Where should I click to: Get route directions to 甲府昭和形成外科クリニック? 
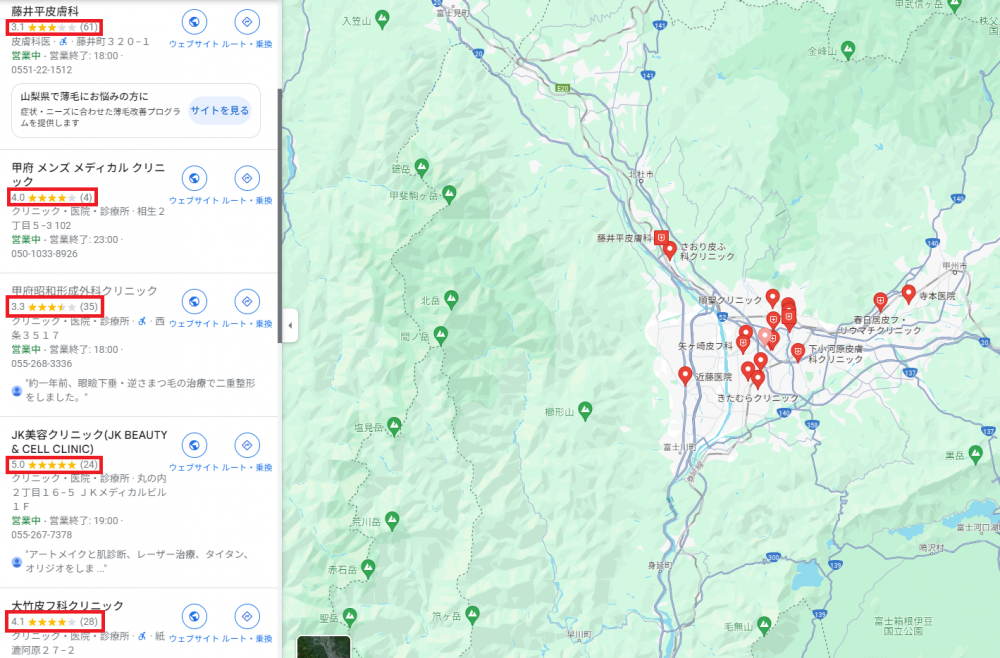click(247, 302)
